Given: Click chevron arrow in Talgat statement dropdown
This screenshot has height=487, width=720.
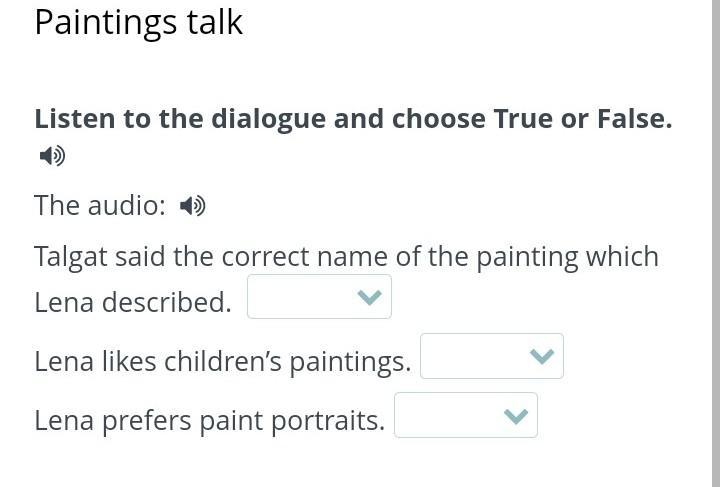Looking at the screenshot, I should pyautogui.click(x=369, y=298).
